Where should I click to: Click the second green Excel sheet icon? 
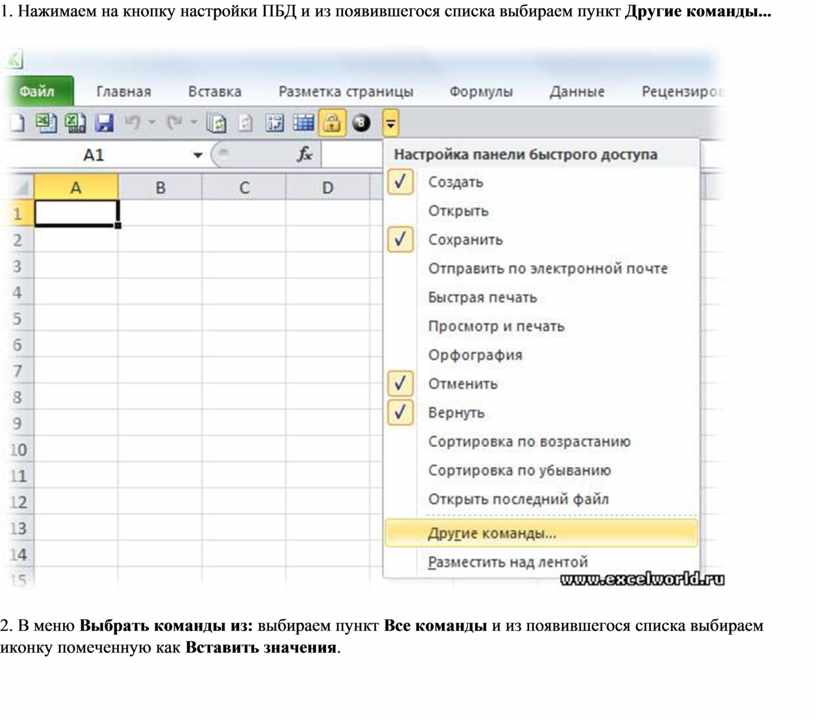[75, 123]
